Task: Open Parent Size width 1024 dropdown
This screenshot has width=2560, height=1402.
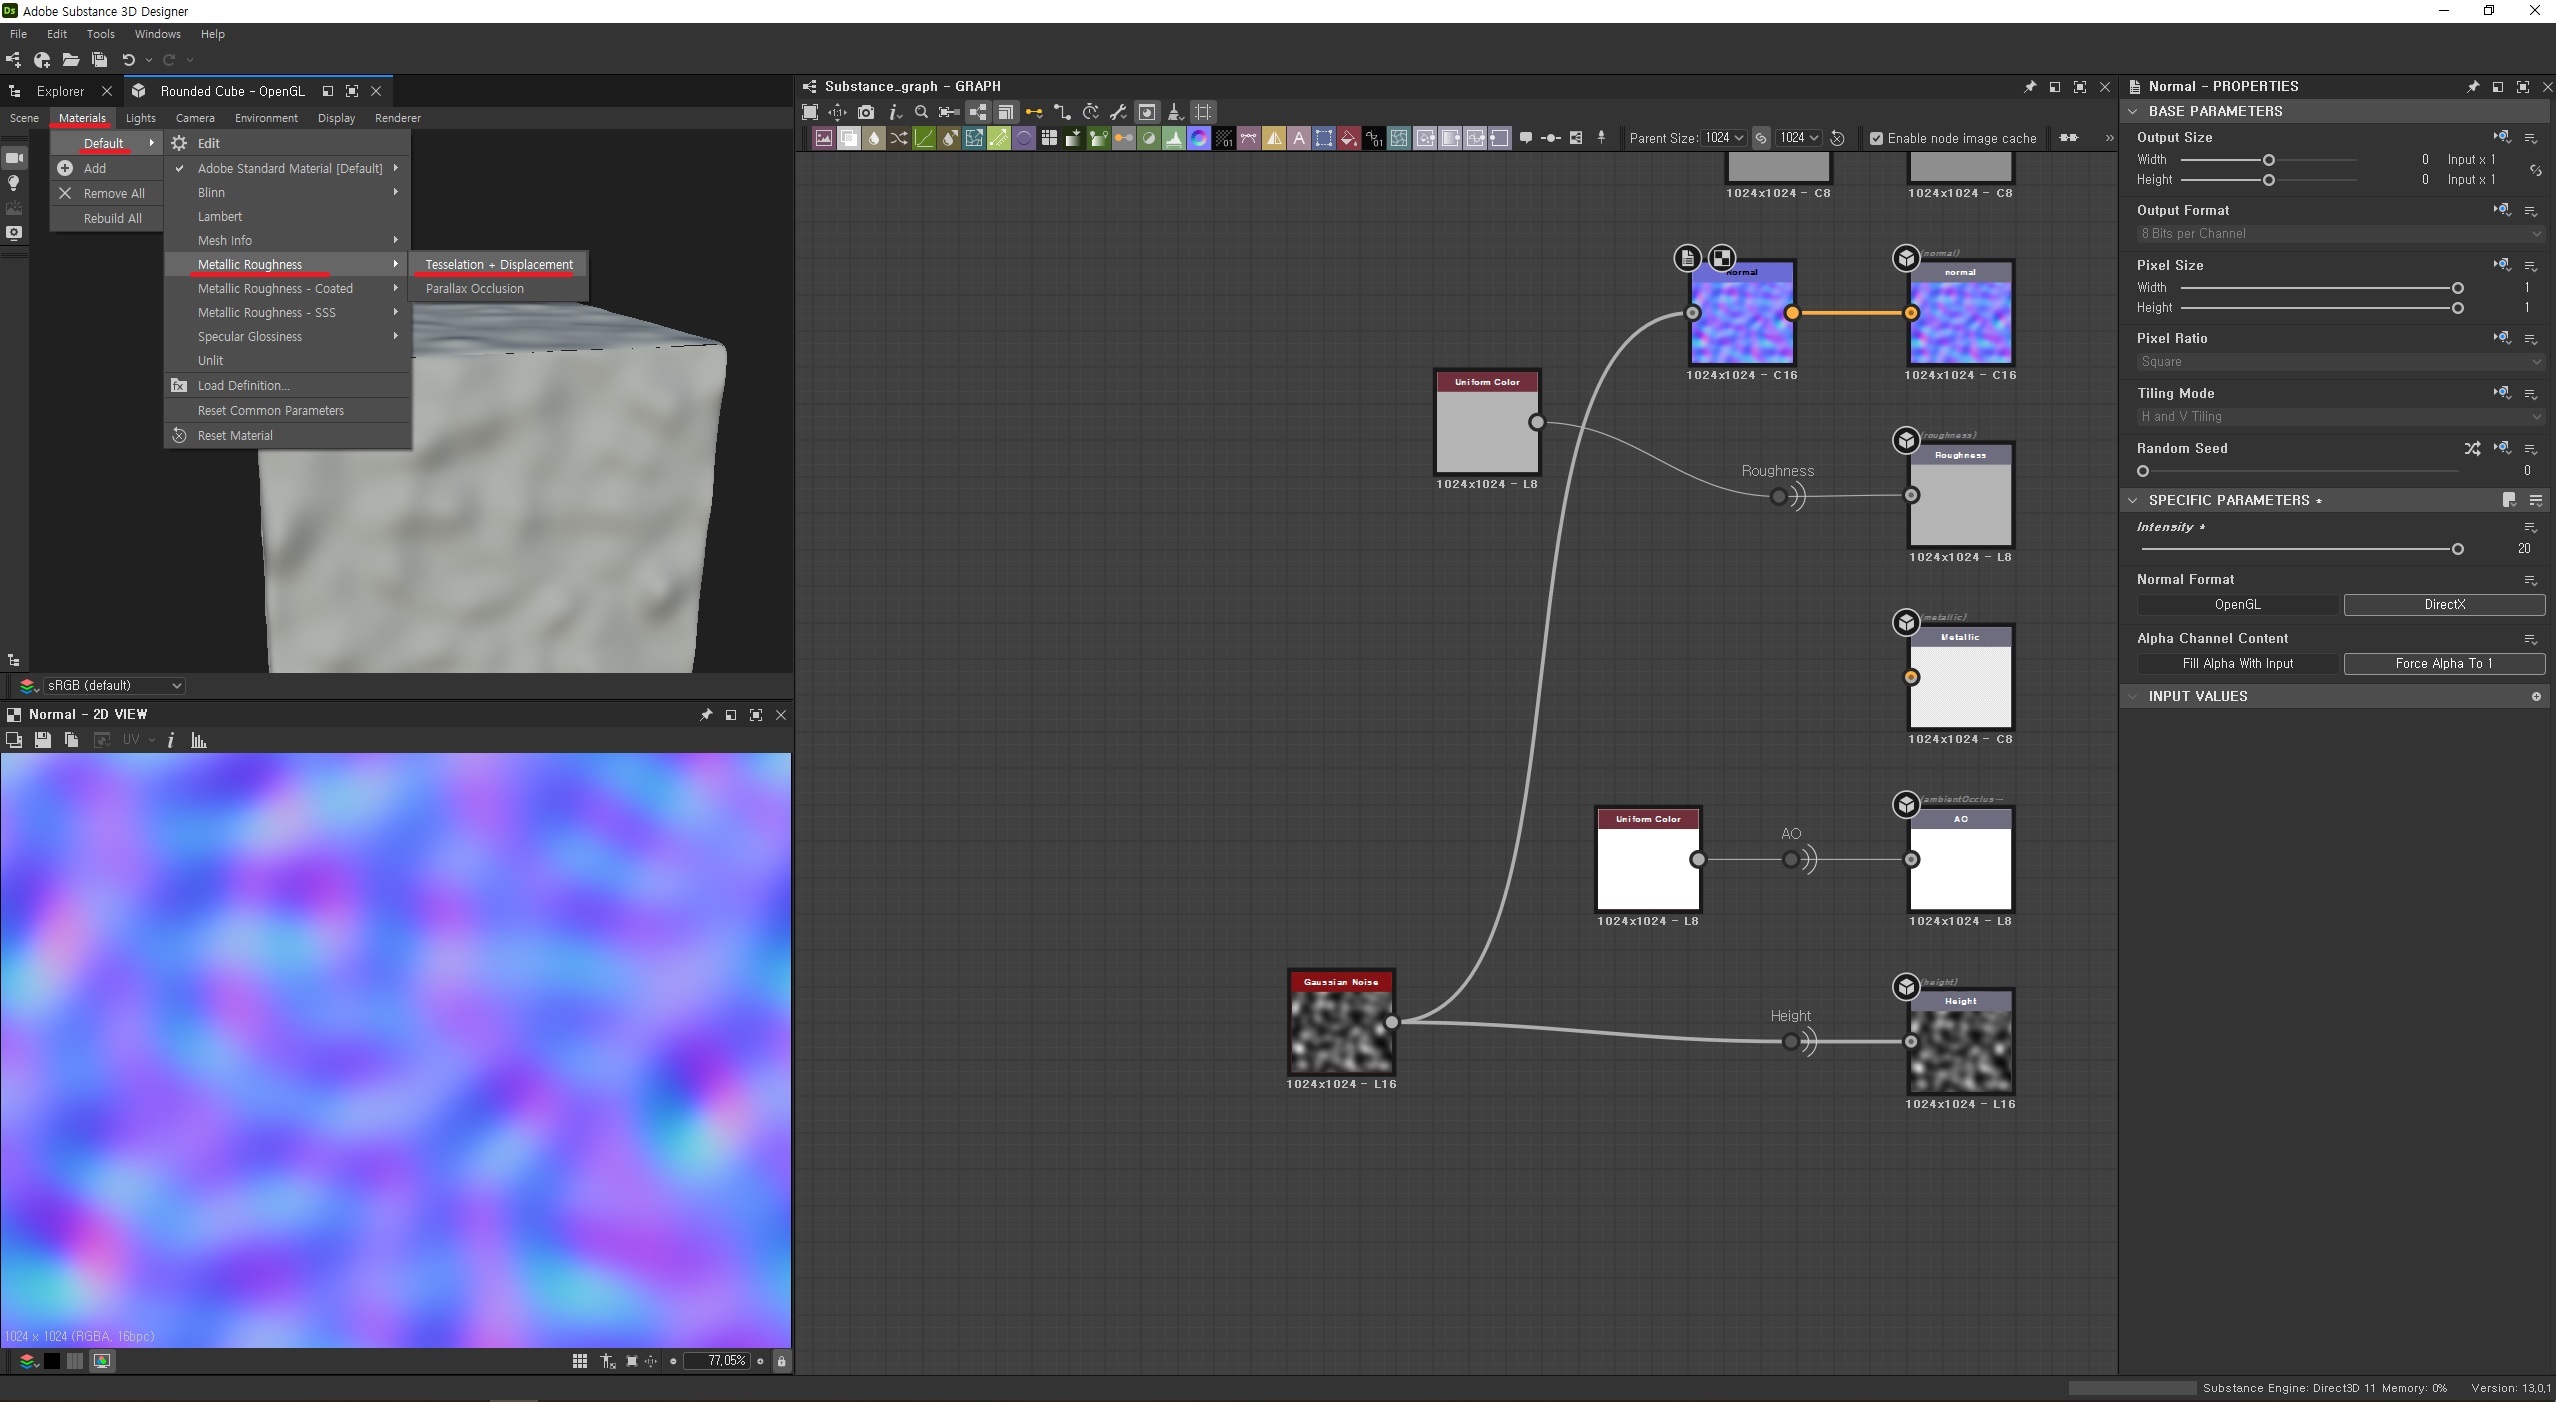Action: coord(1724,138)
